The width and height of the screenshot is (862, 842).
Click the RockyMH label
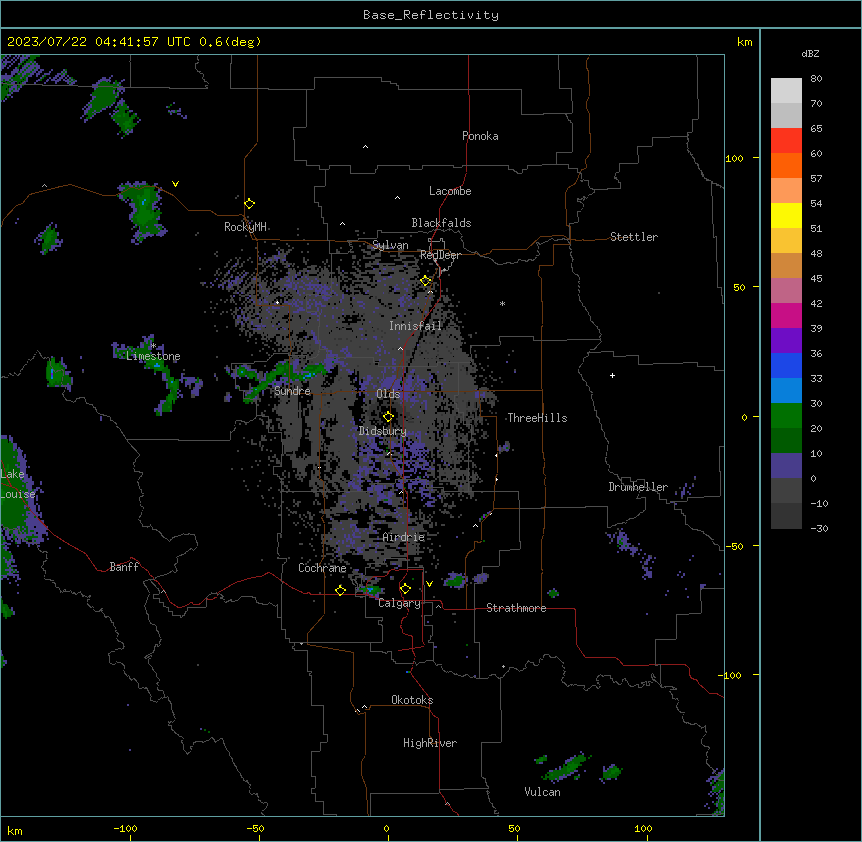click(x=245, y=227)
